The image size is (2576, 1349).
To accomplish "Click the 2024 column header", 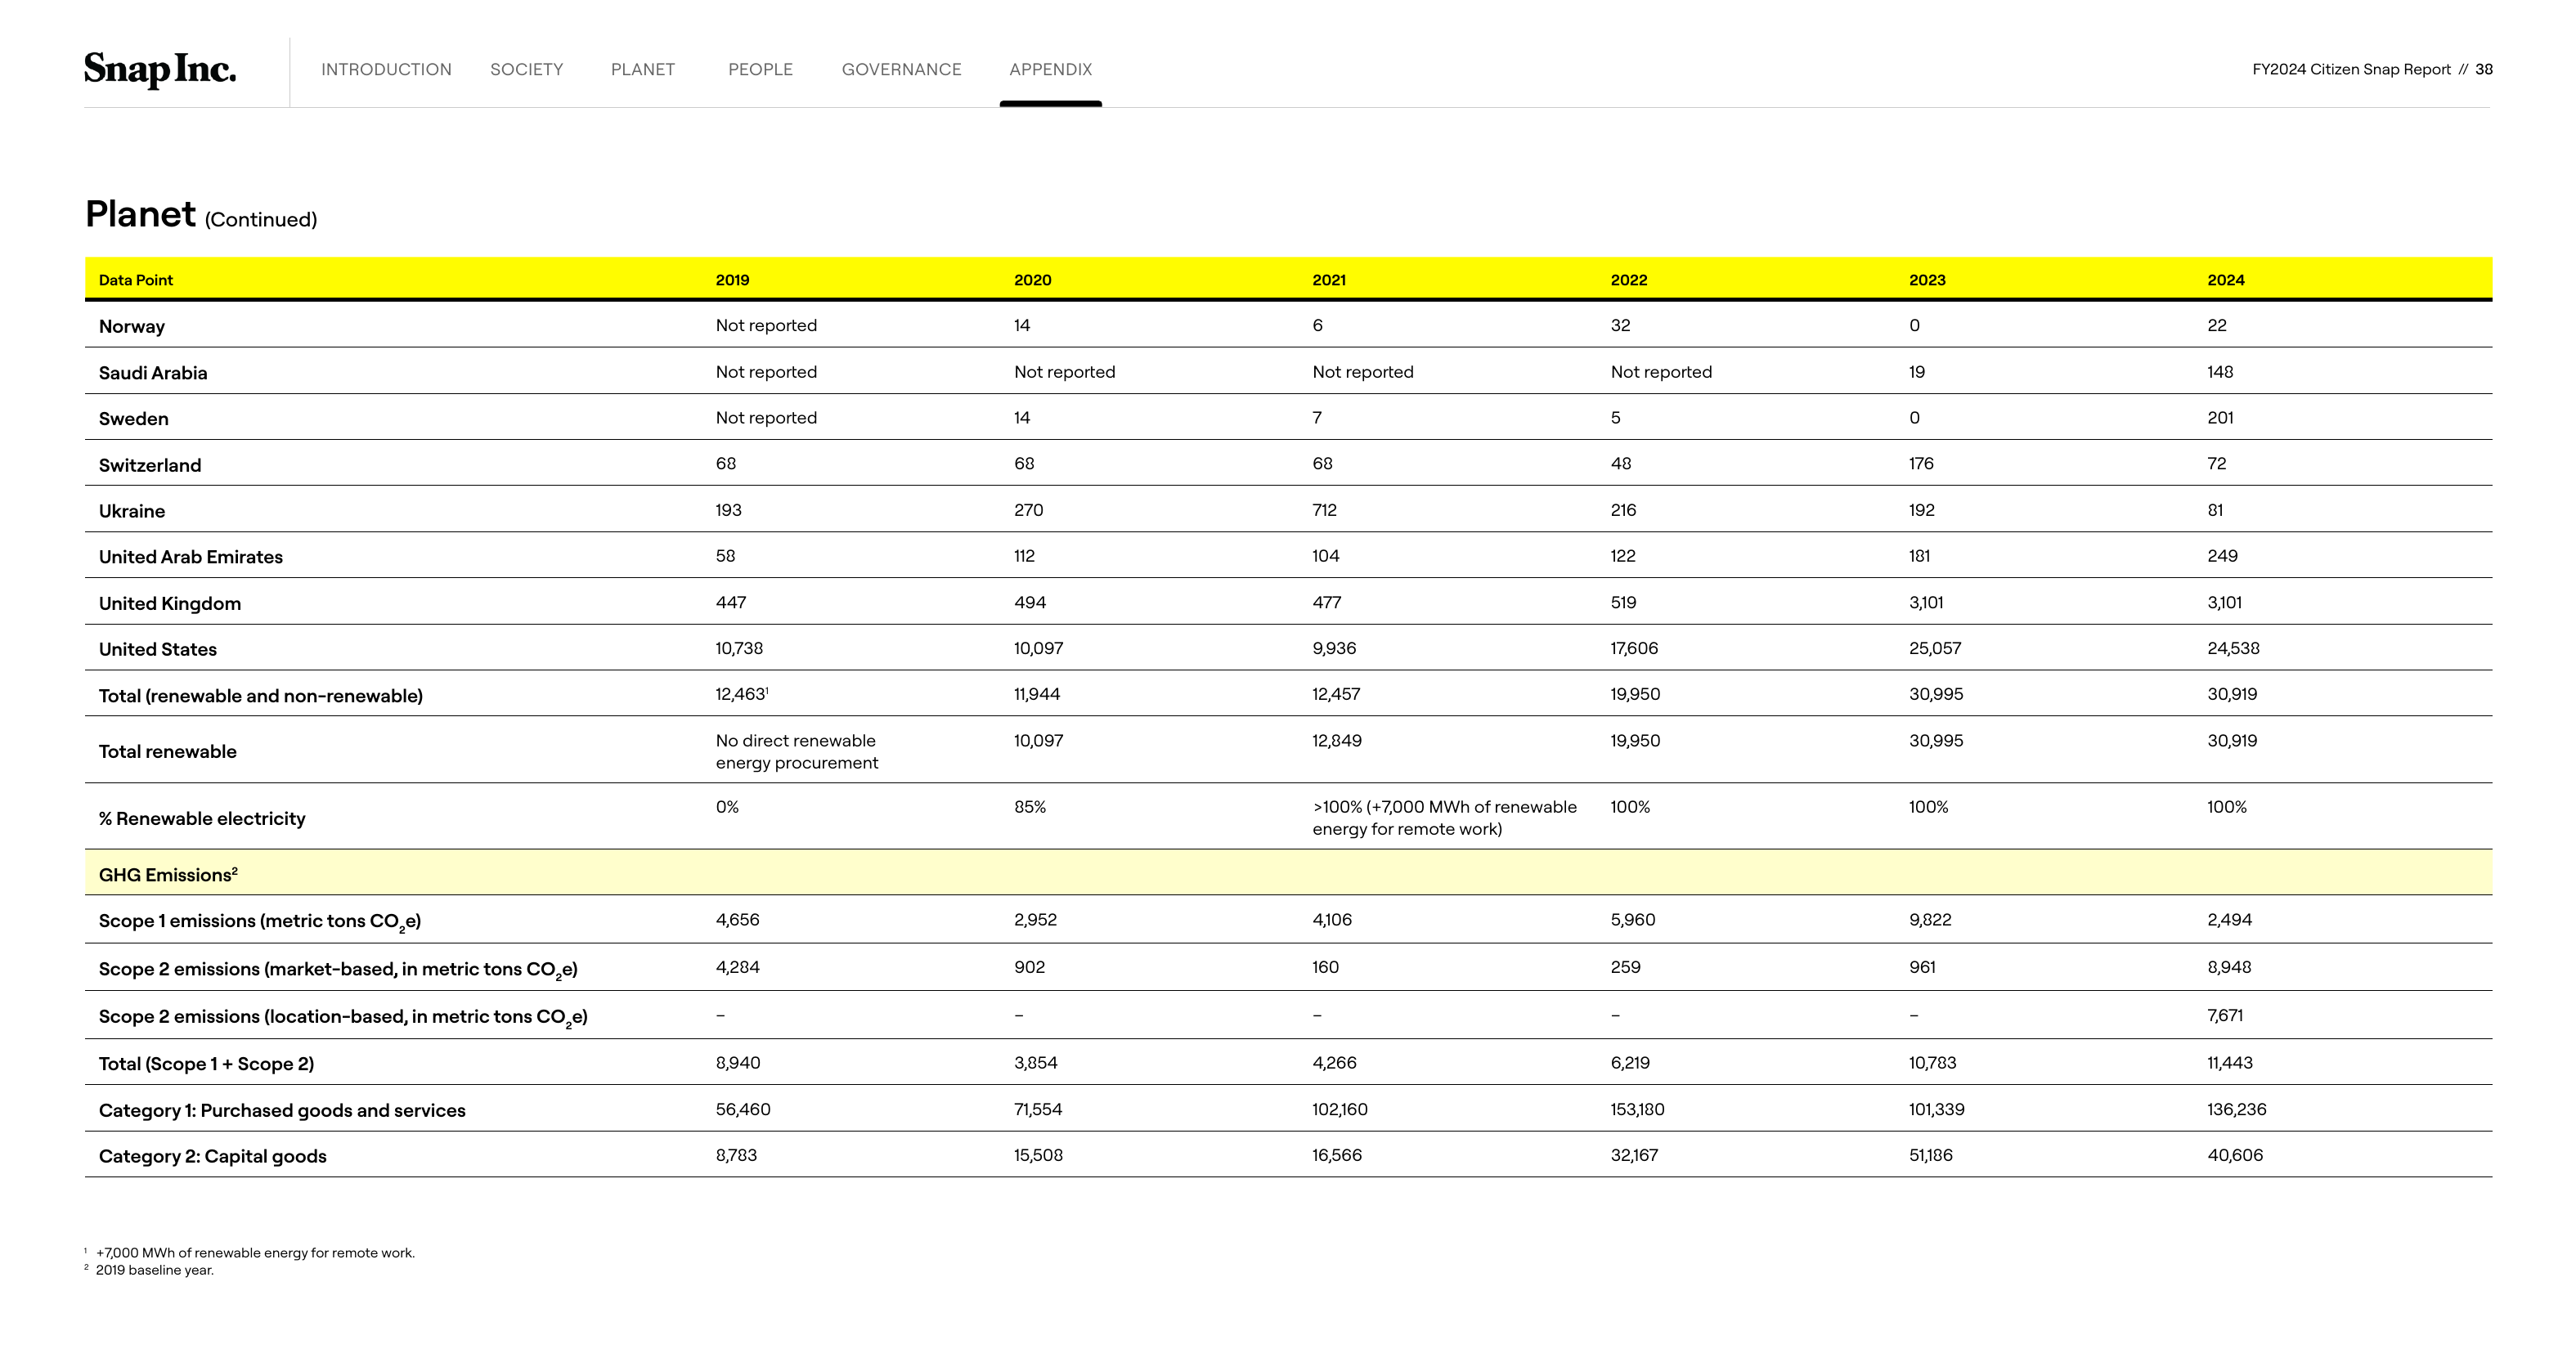I will 2225,280.
